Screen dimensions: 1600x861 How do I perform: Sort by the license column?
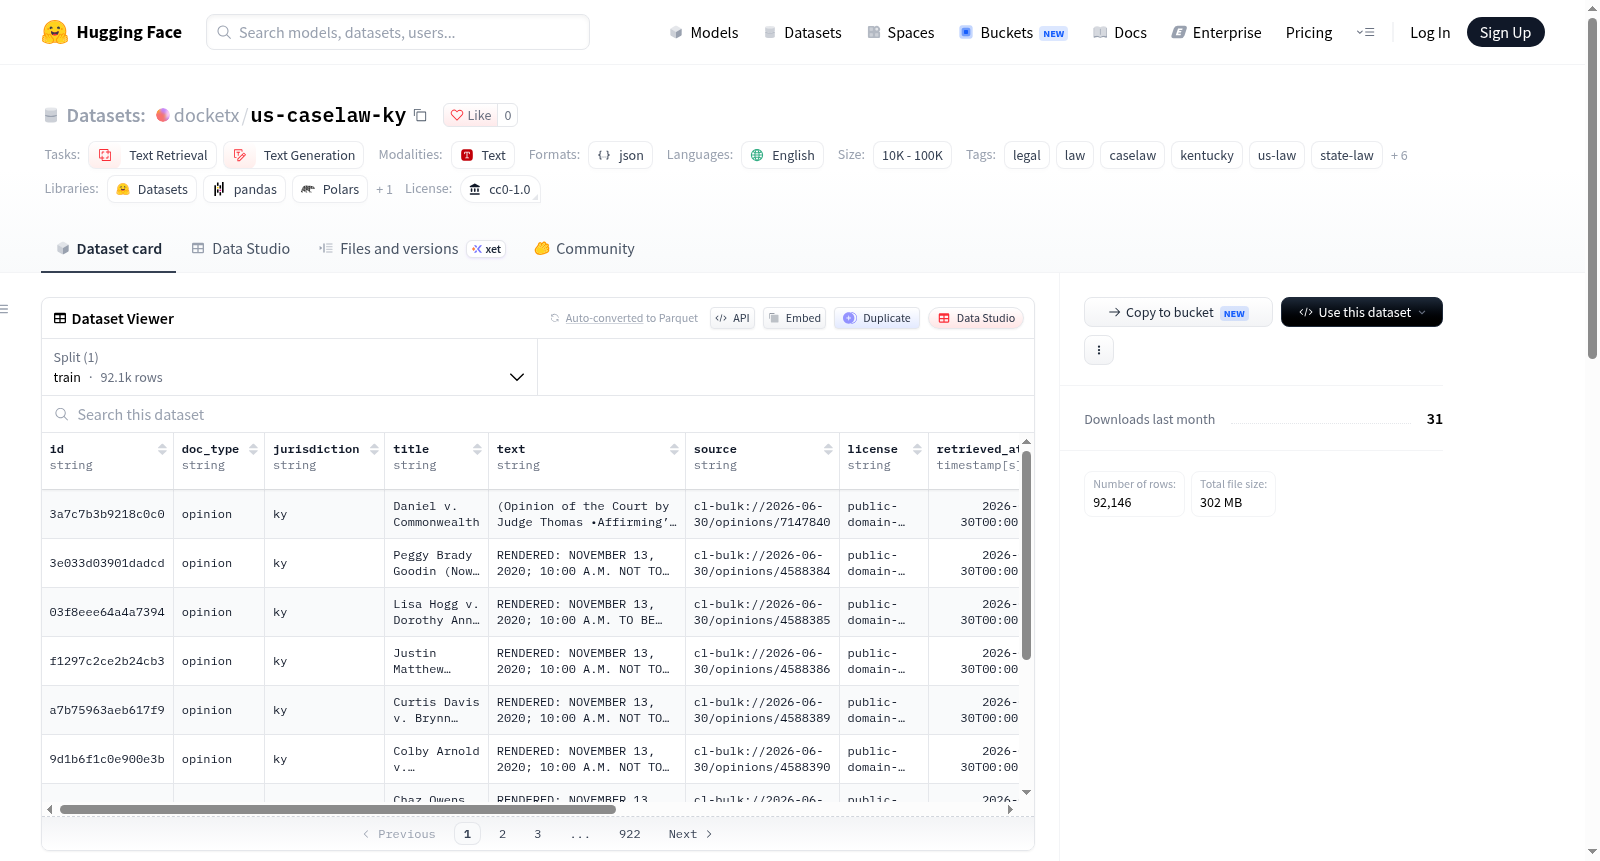[917, 450]
